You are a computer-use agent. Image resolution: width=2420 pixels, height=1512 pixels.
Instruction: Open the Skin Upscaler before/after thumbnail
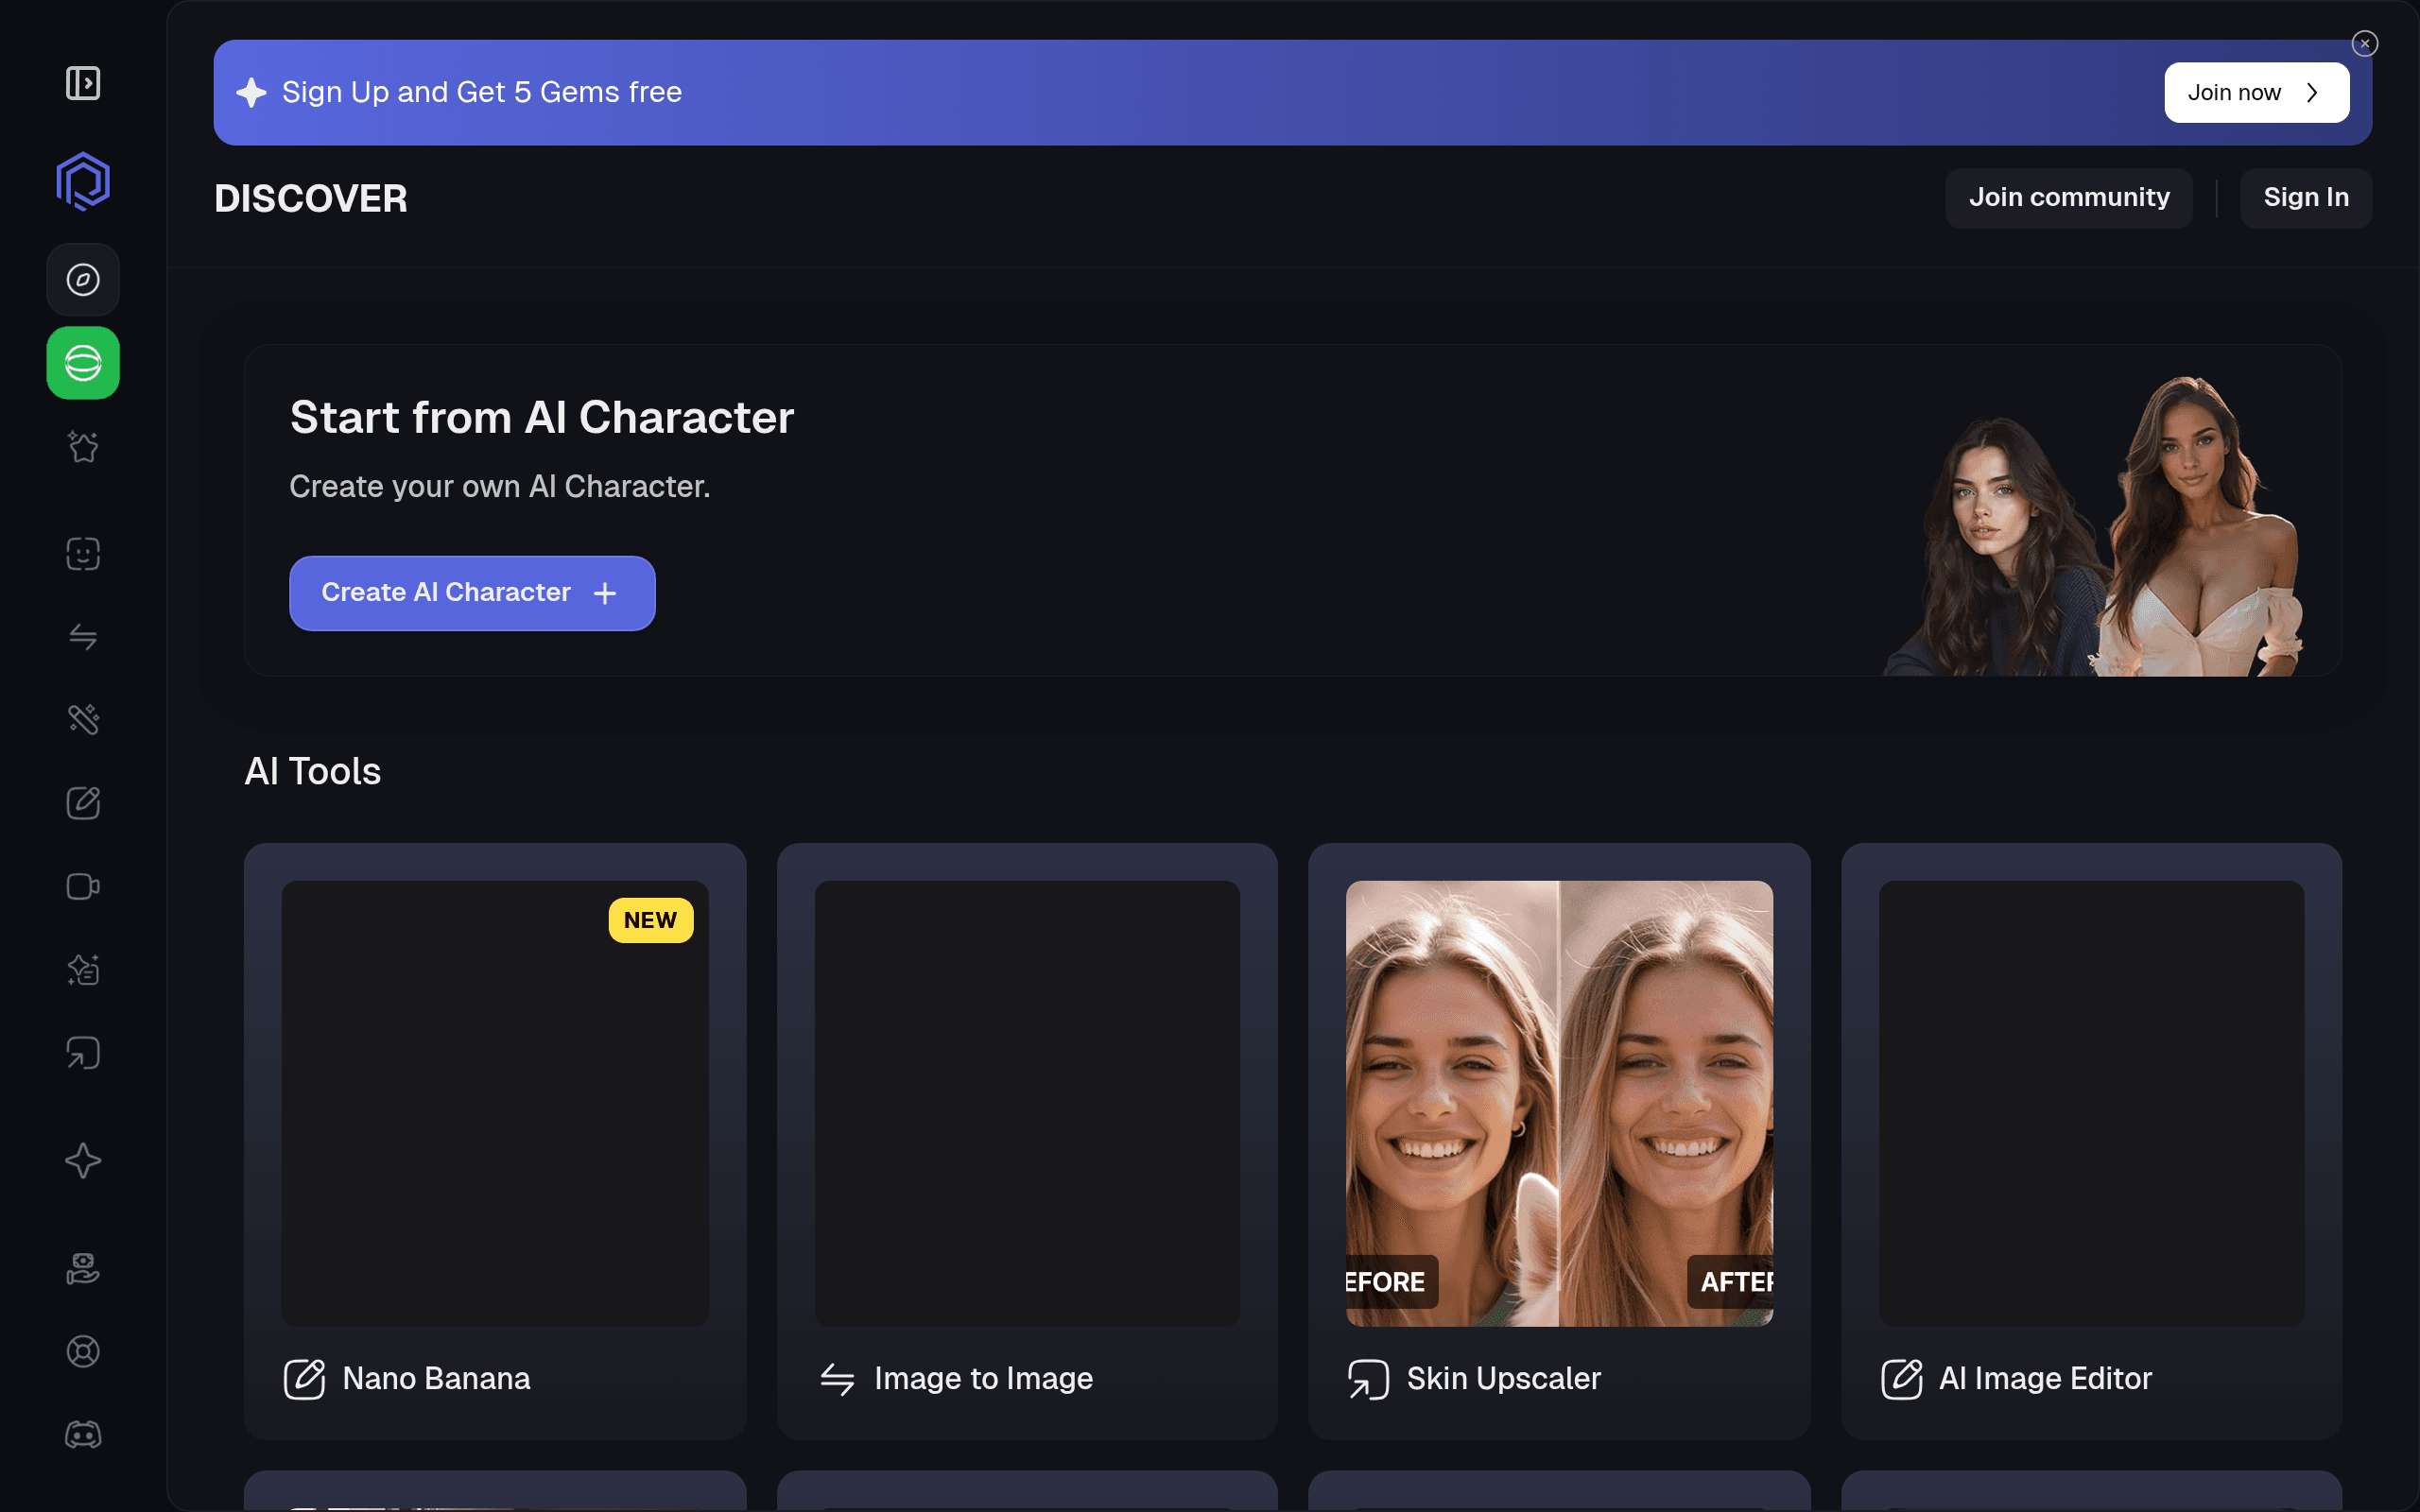(x=1559, y=1103)
